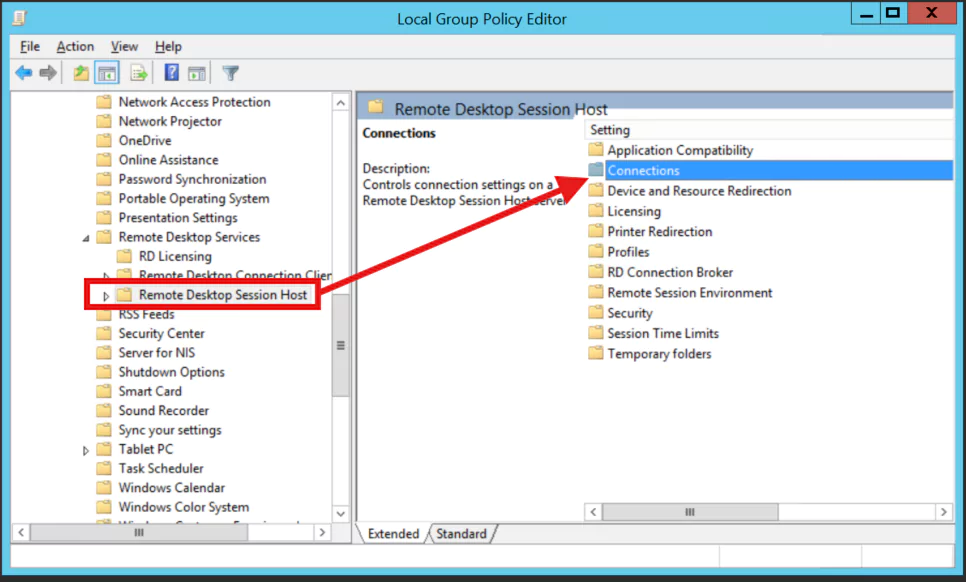Expand the Remote Desktop Session Host node
This screenshot has height=582, width=966.
click(x=106, y=296)
